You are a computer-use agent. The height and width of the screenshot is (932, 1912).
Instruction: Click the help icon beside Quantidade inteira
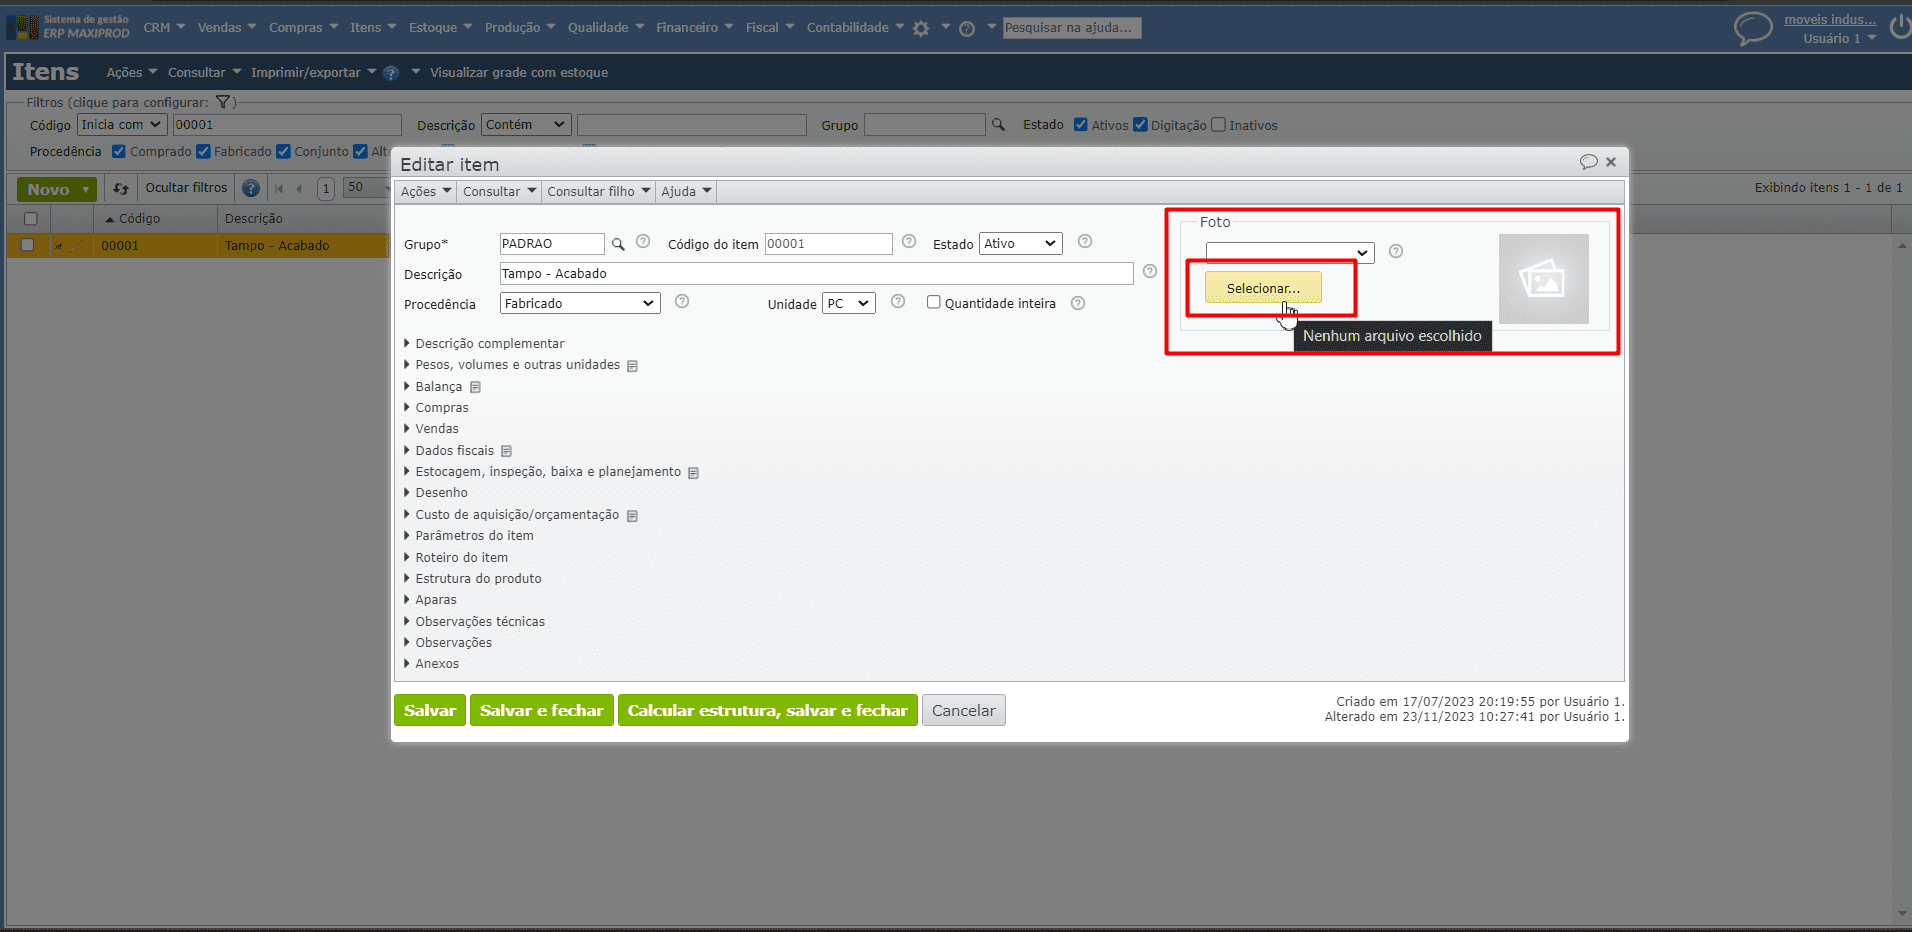coord(1078,304)
